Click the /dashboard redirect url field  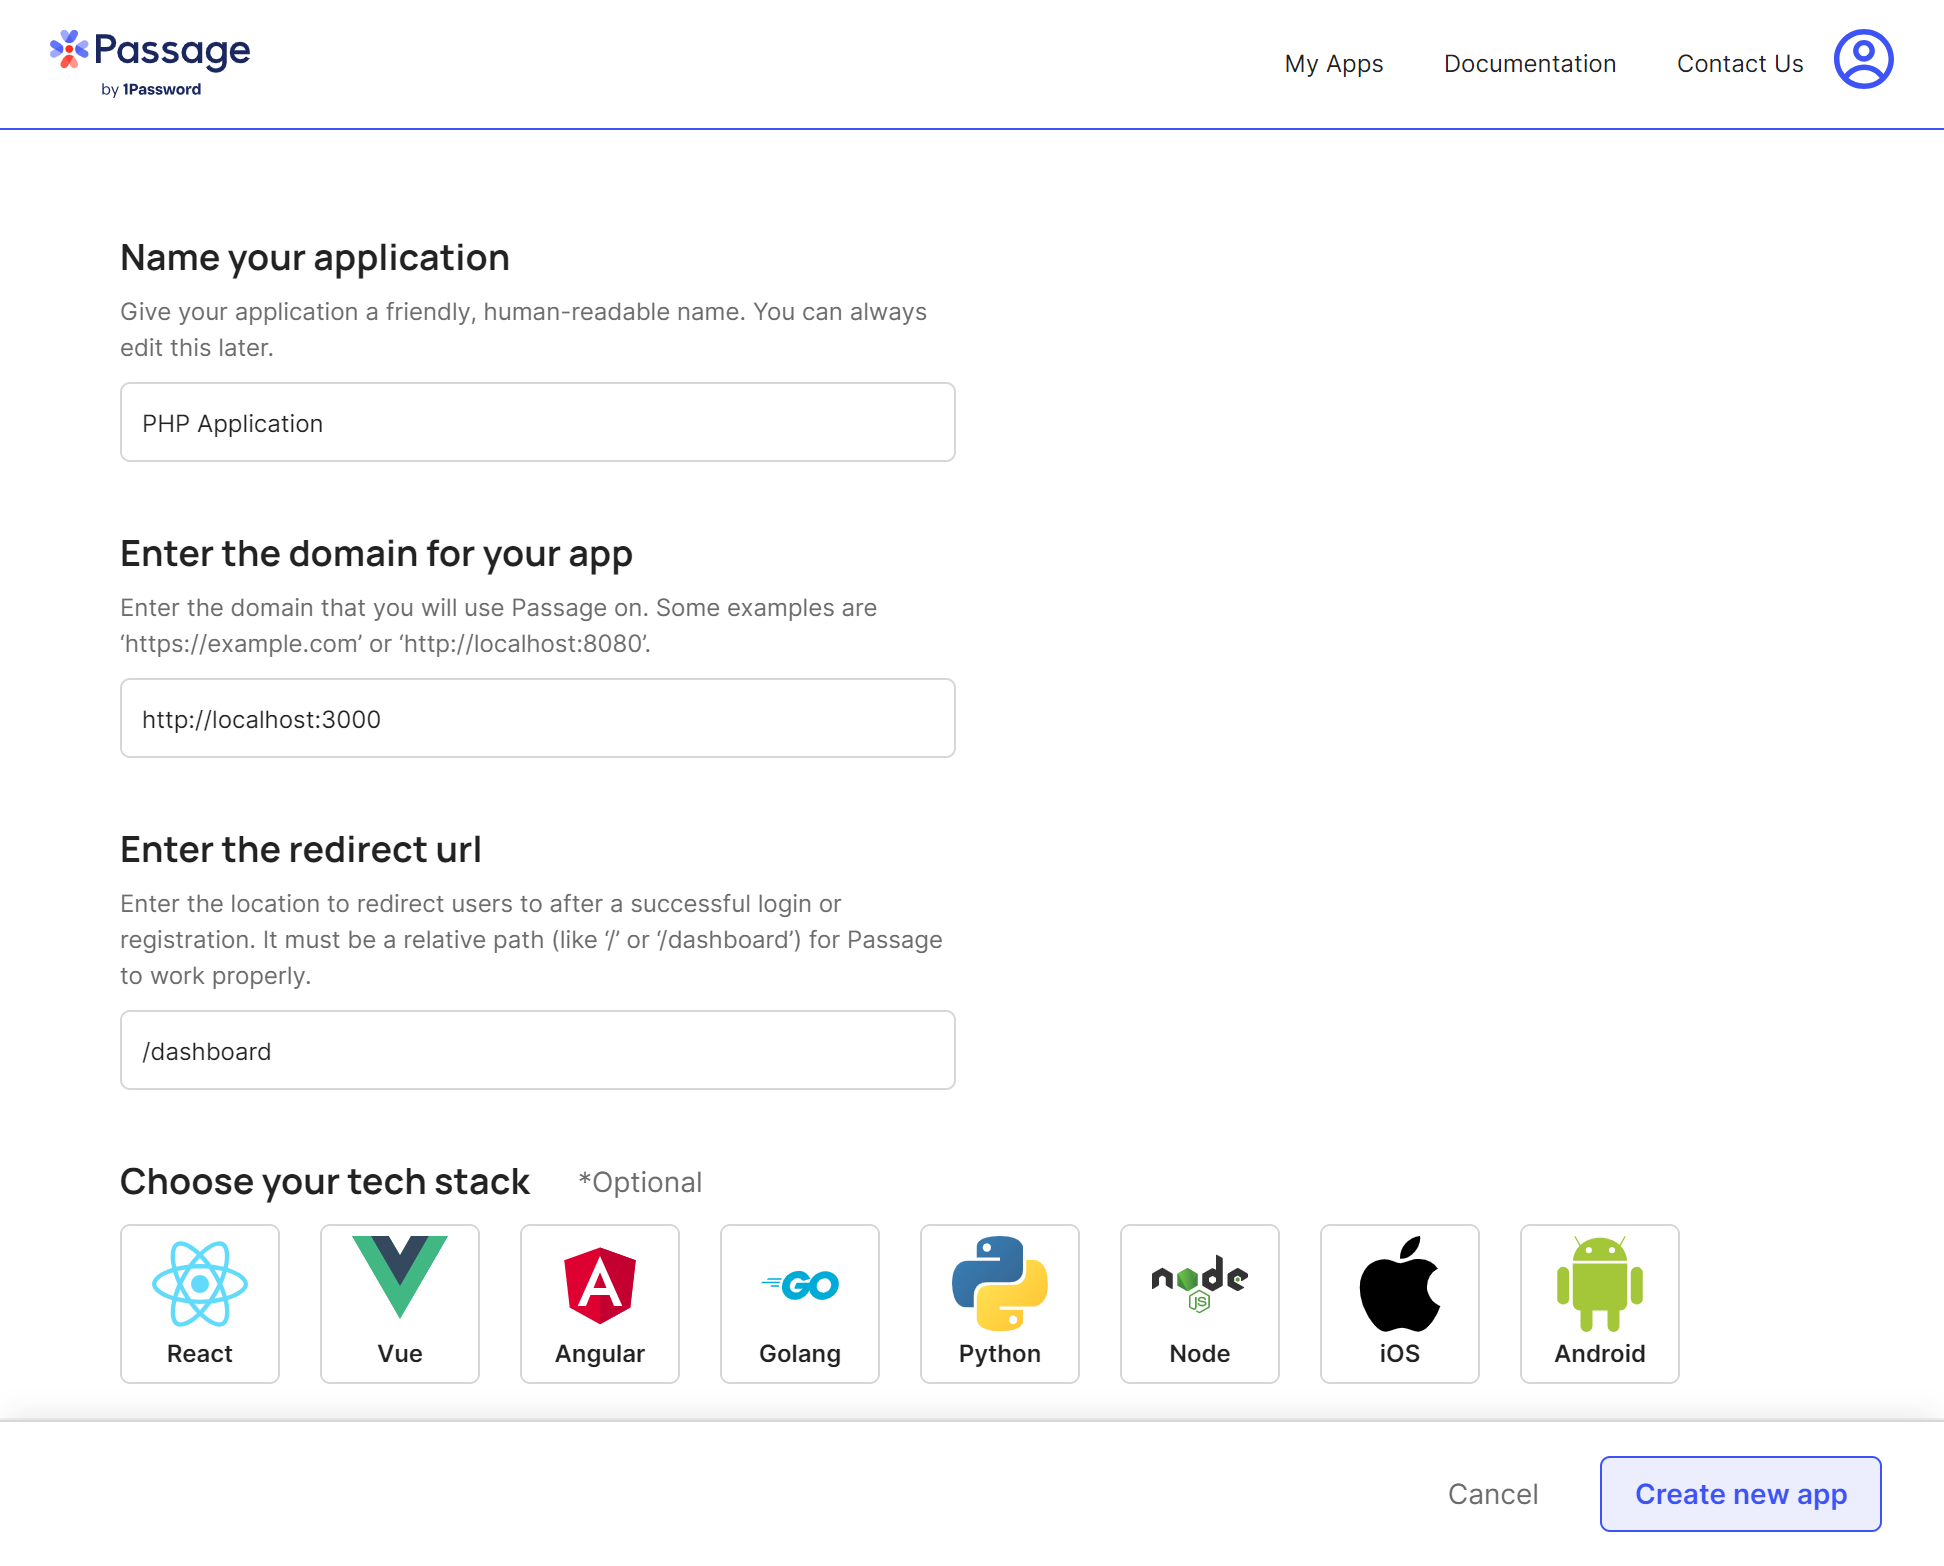[x=538, y=1050]
